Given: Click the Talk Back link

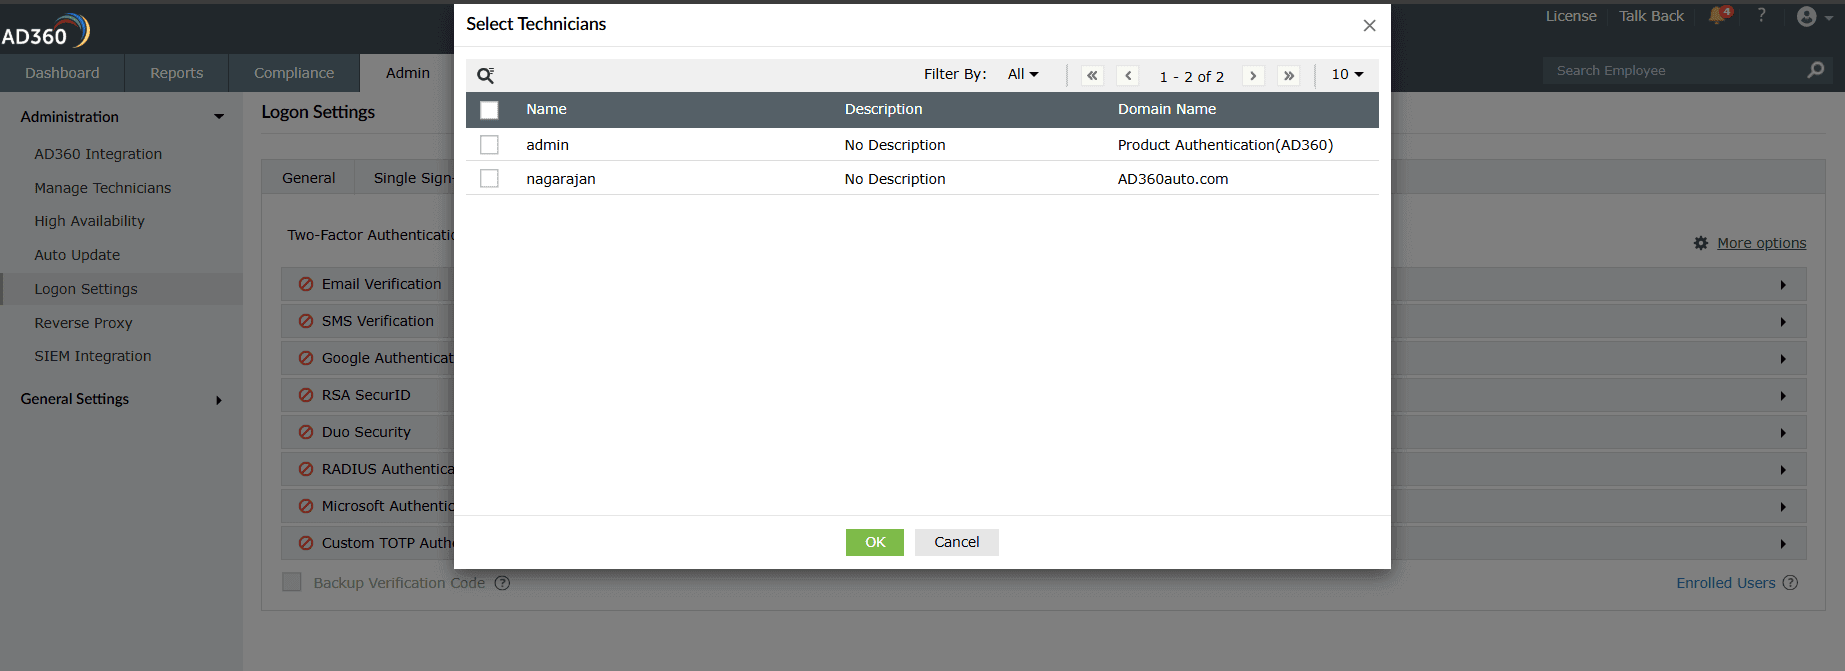Looking at the screenshot, I should point(1652,16).
